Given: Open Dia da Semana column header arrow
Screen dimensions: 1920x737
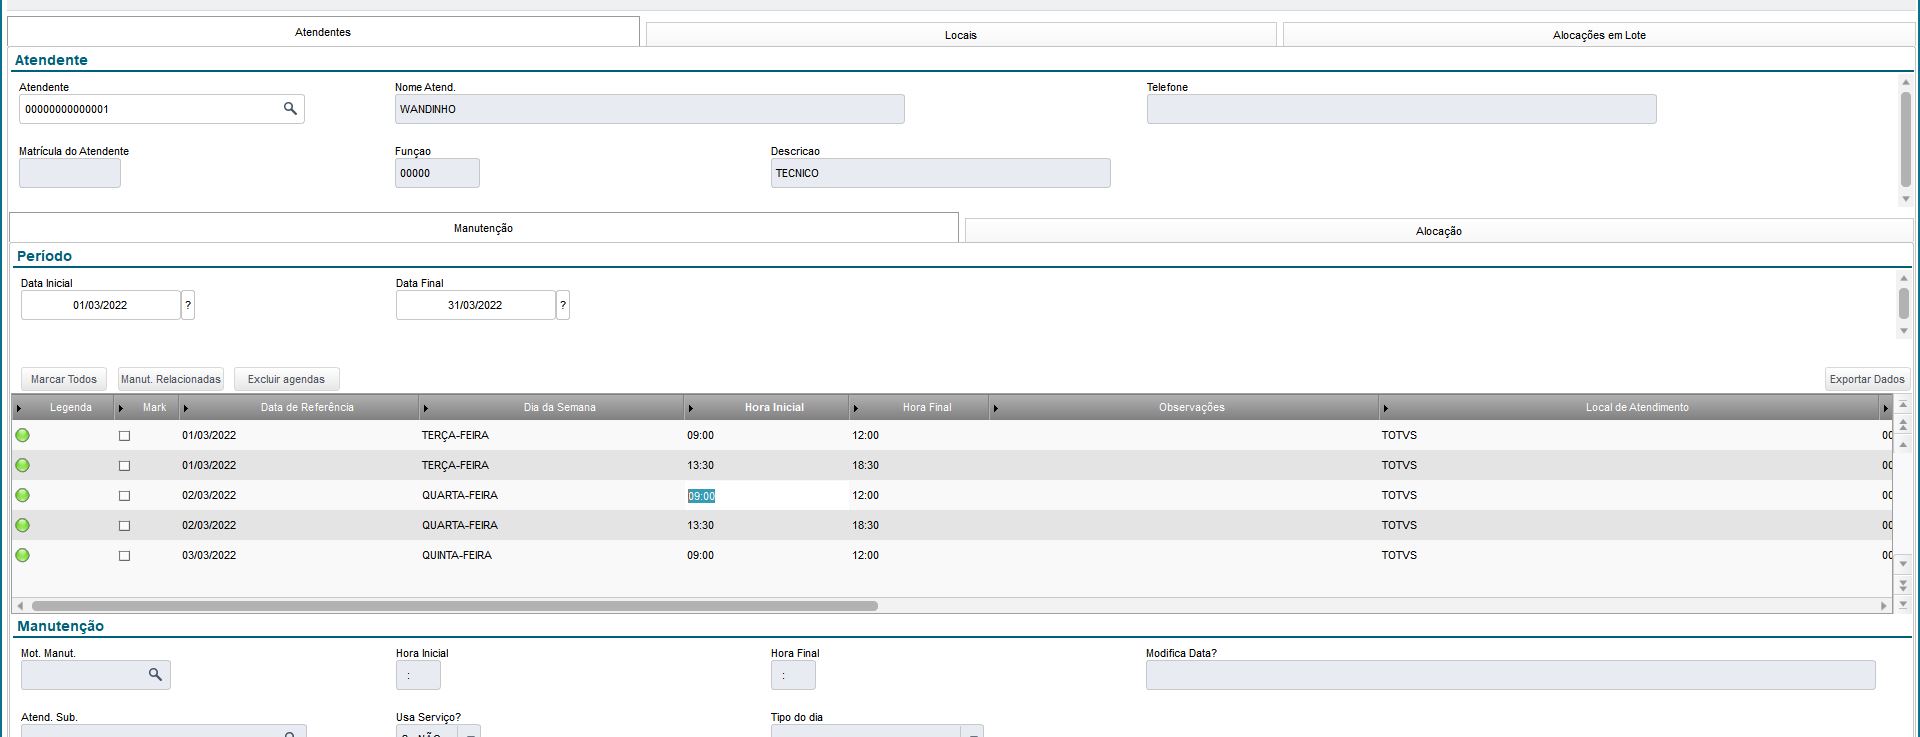Looking at the screenshot, I should [426, 408].
